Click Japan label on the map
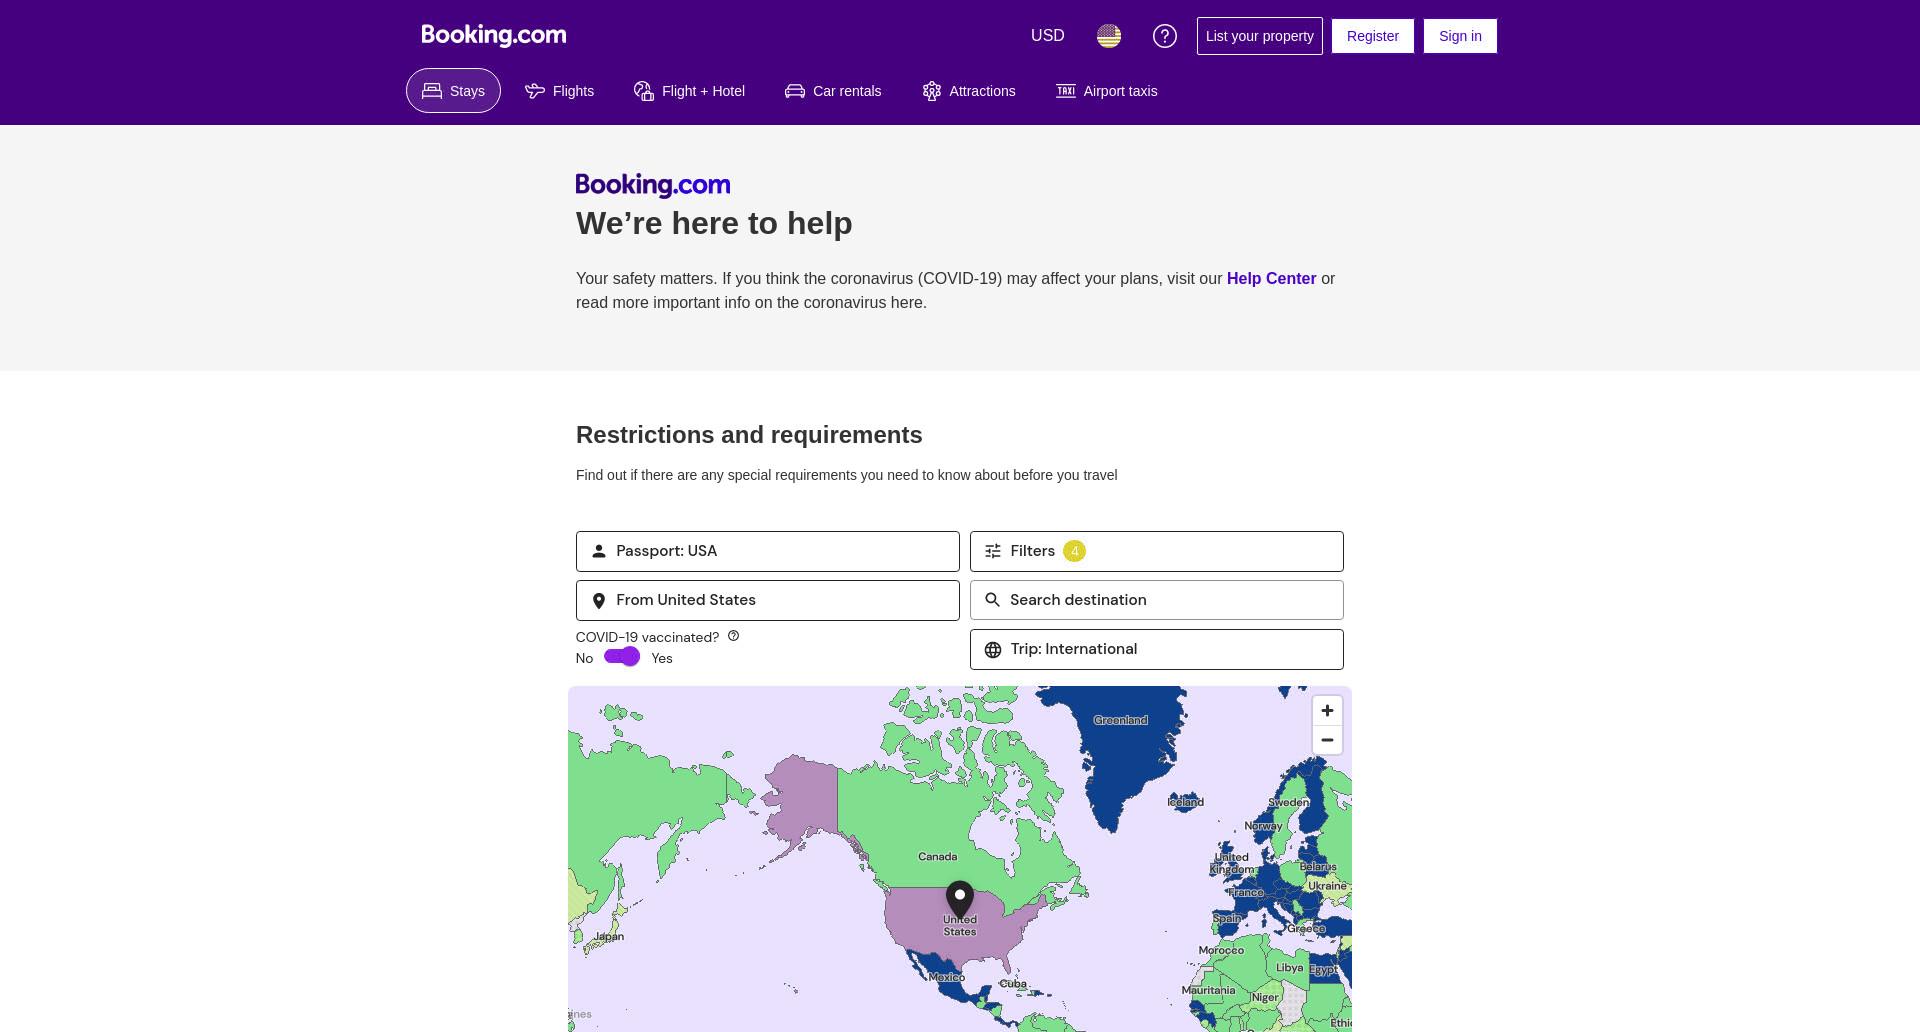The height and width of the screenshot is (1032, 1920). point(609,937)
